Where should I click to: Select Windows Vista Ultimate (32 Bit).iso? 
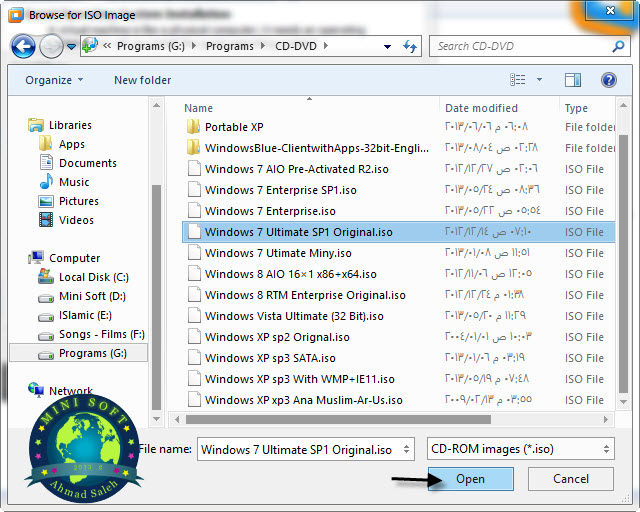pyautogui.click(x=294, y=316)
